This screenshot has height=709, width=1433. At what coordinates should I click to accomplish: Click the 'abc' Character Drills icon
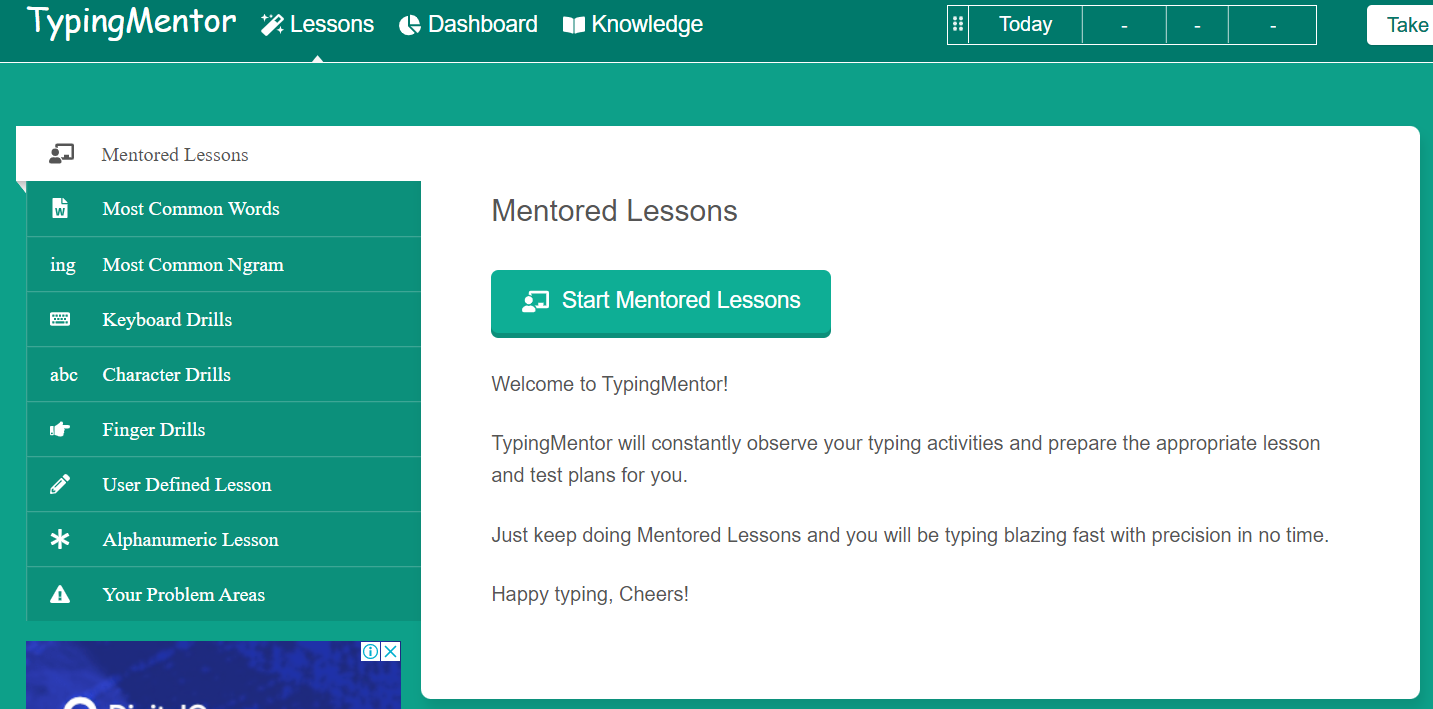click(x=64, y=375)
